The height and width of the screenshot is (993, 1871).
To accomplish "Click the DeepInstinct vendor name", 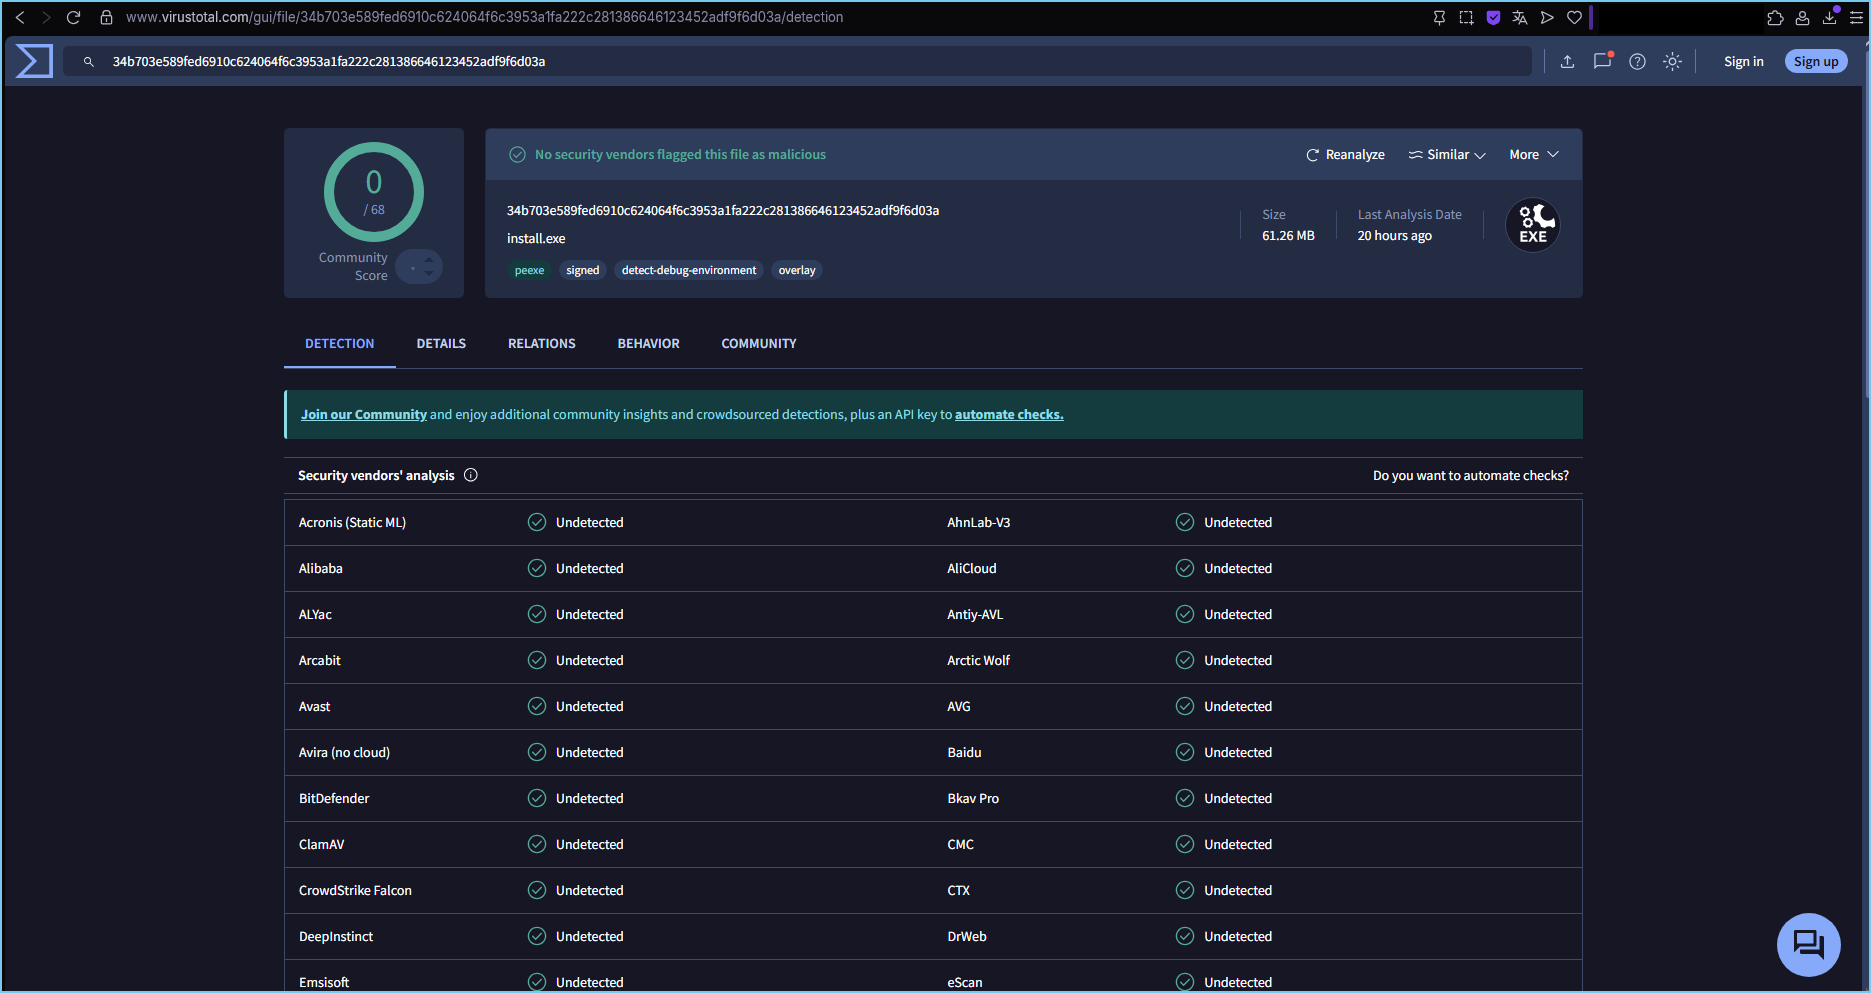I will [x=336, y=936].
